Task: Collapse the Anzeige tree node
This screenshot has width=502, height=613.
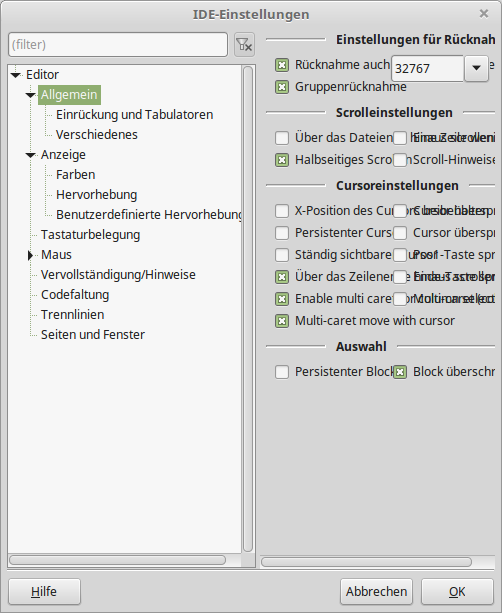Action: 30,155
